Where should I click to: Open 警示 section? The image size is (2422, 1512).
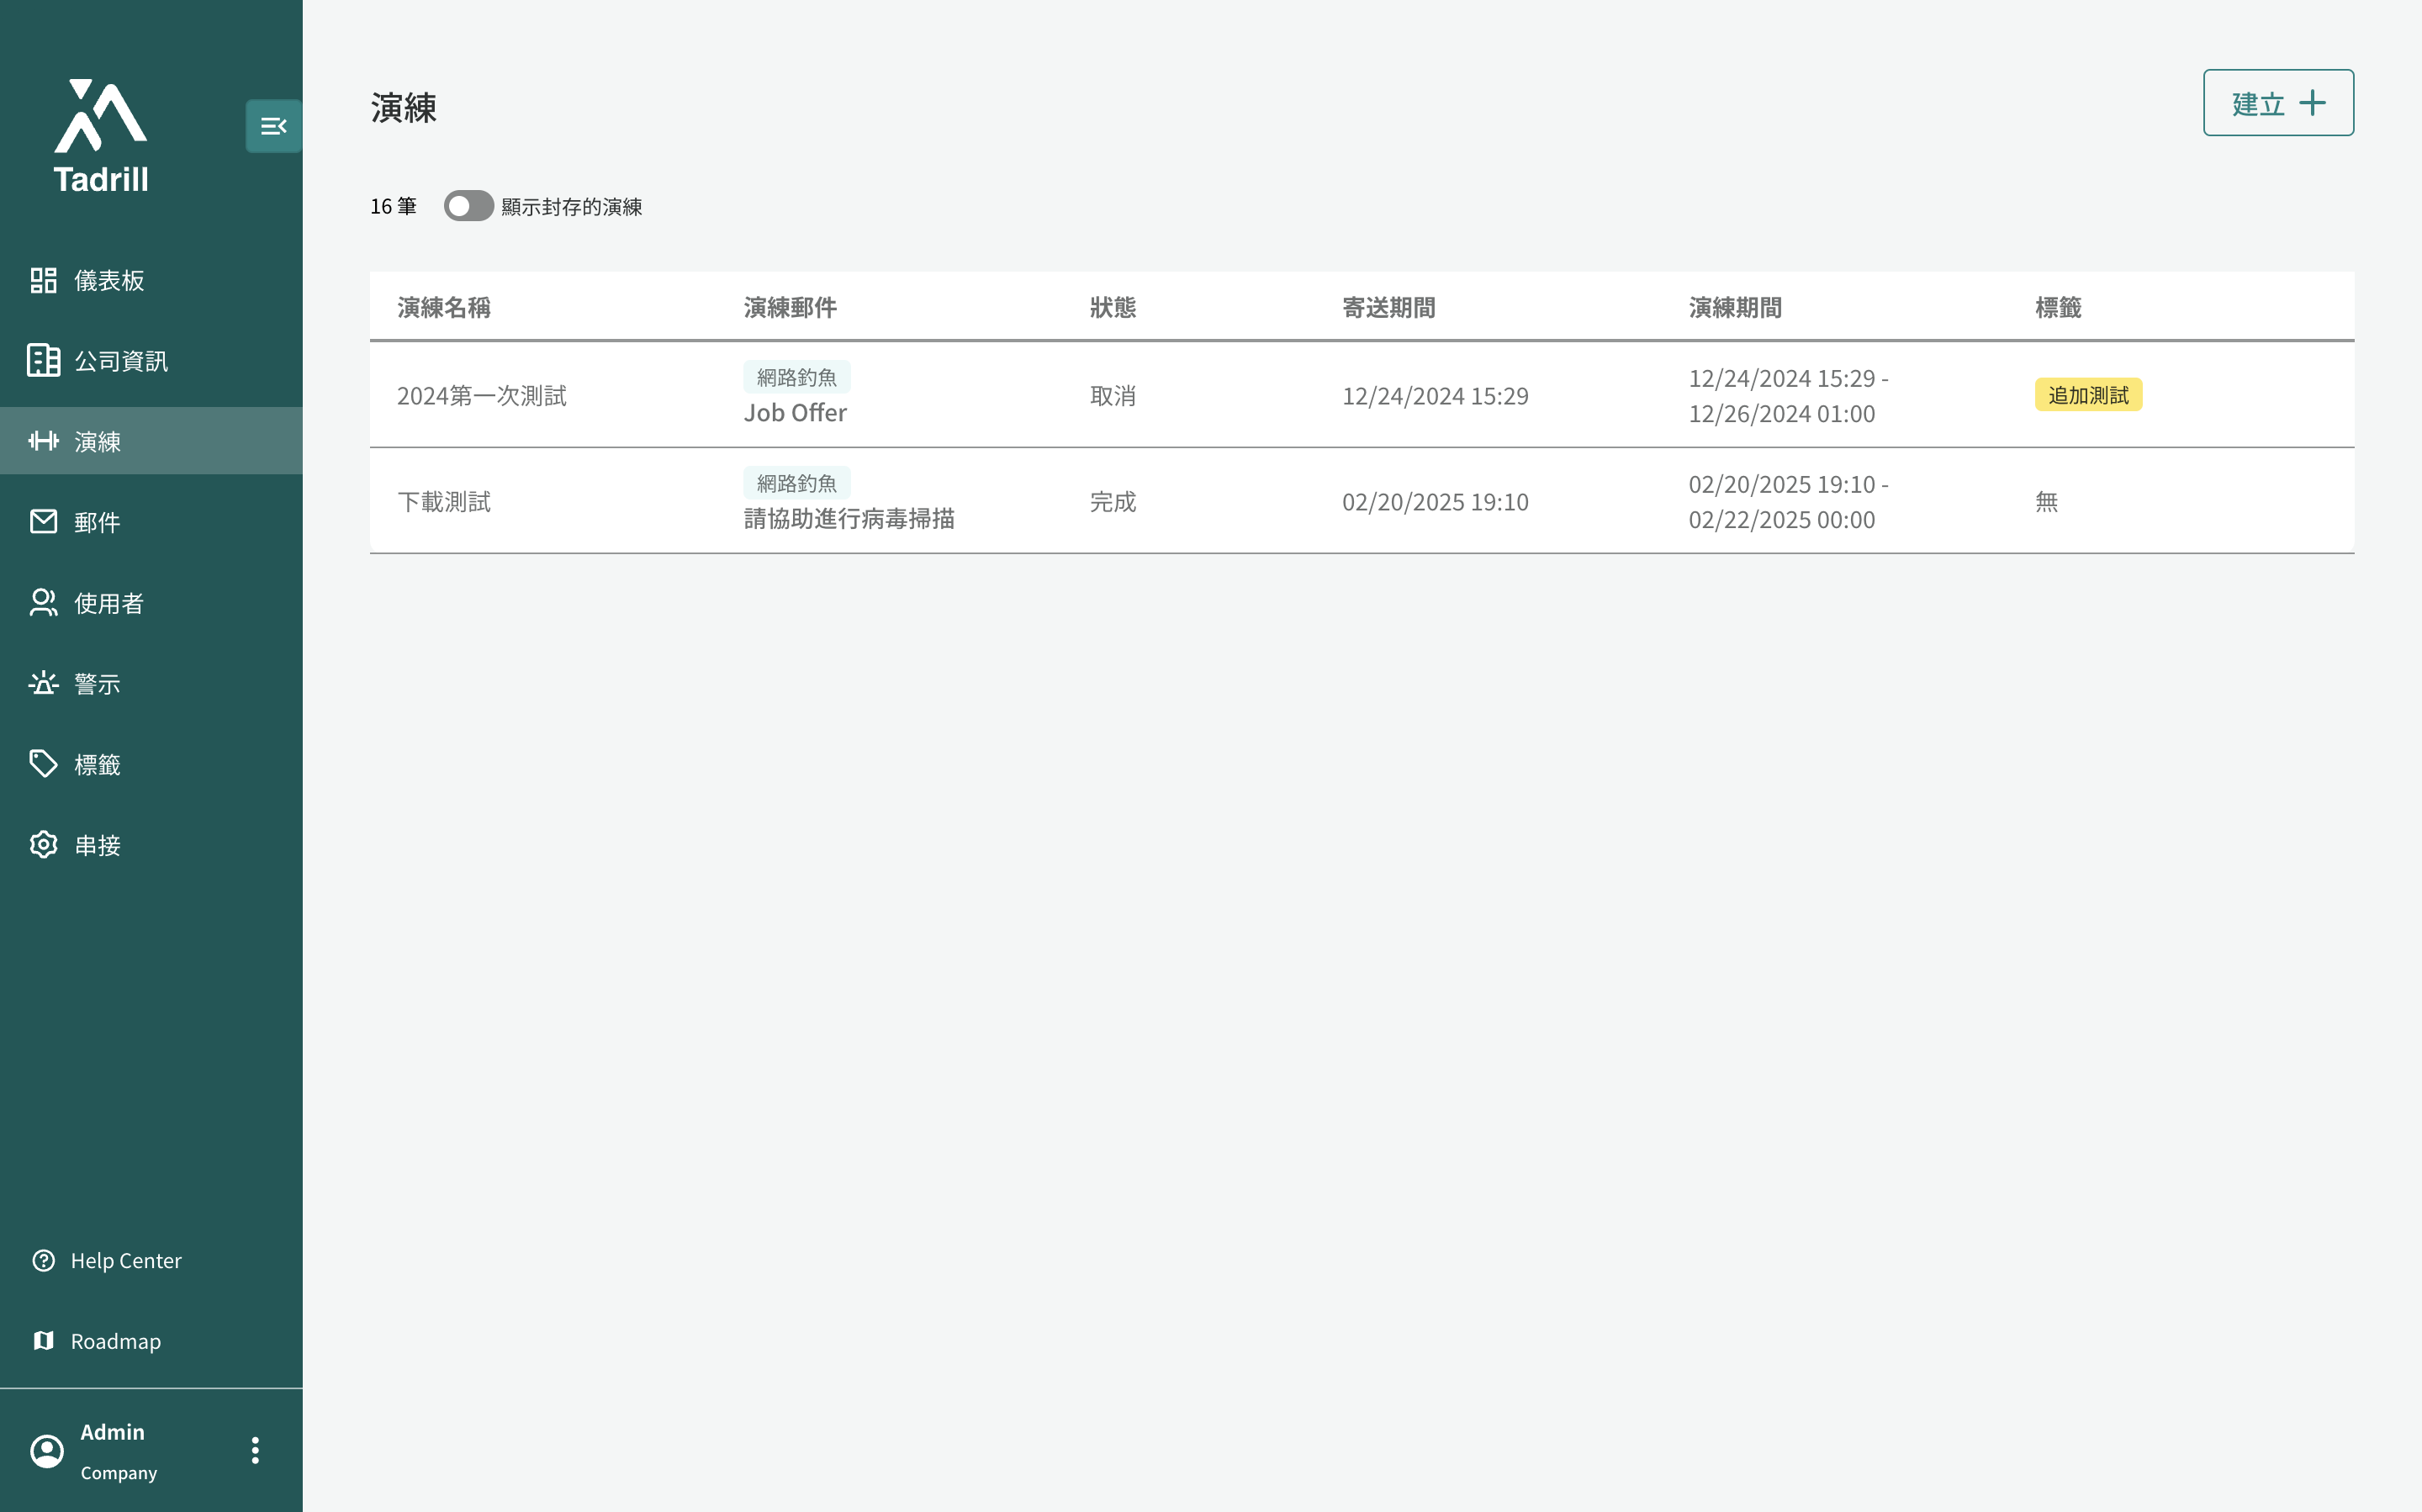pyautogui.click(x=151, y=683)
